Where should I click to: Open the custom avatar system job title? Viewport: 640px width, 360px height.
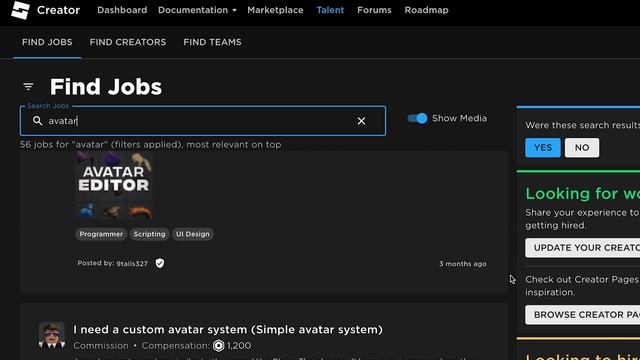[x=228, y=329]
